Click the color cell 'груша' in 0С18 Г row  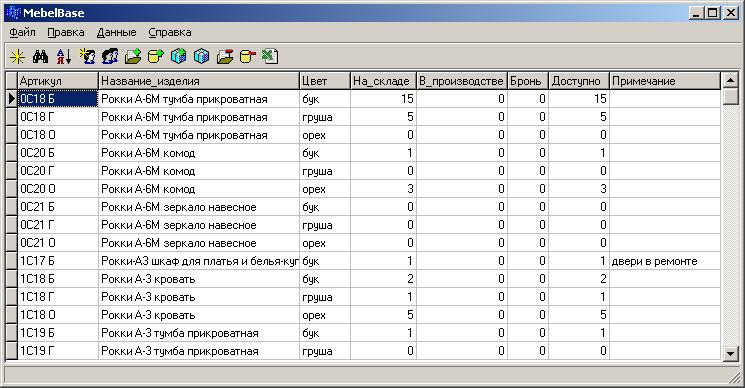click(325, 117)
